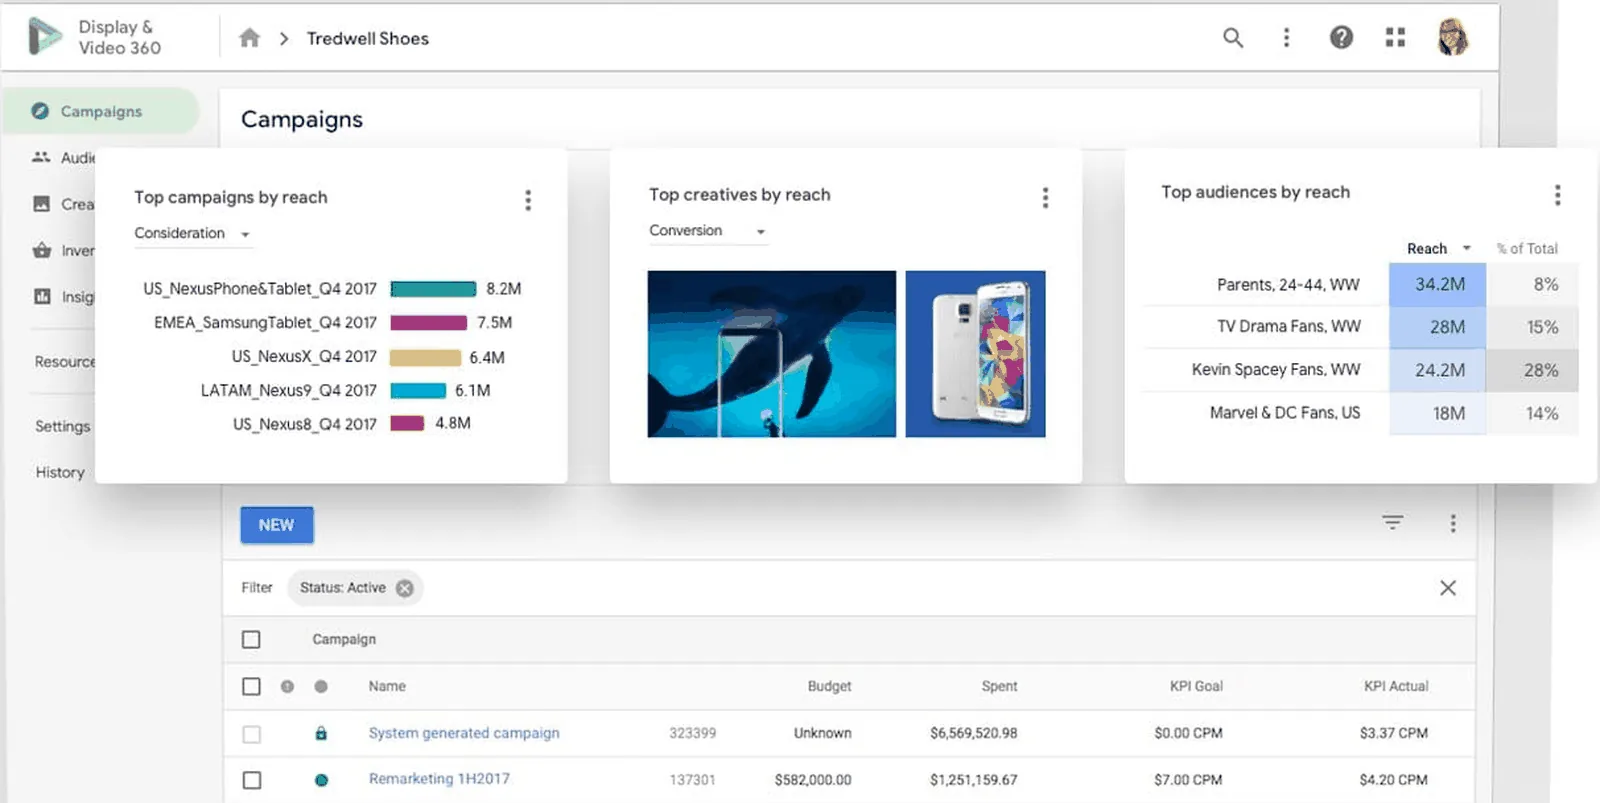Expand the Consideration dropdown

point(192,233)
